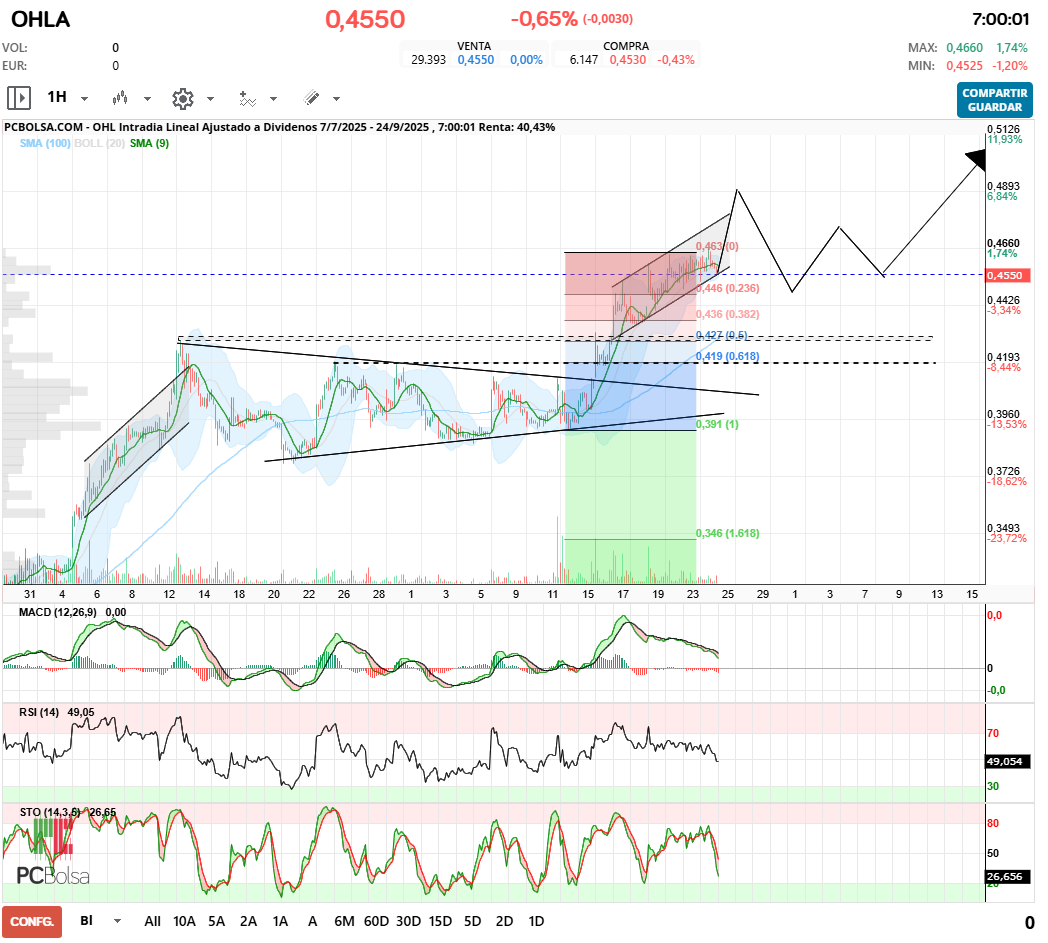Toggle the side panel icon
Image resolution: width=1048 pixels, height=943 pixels.
click(19, 98)
